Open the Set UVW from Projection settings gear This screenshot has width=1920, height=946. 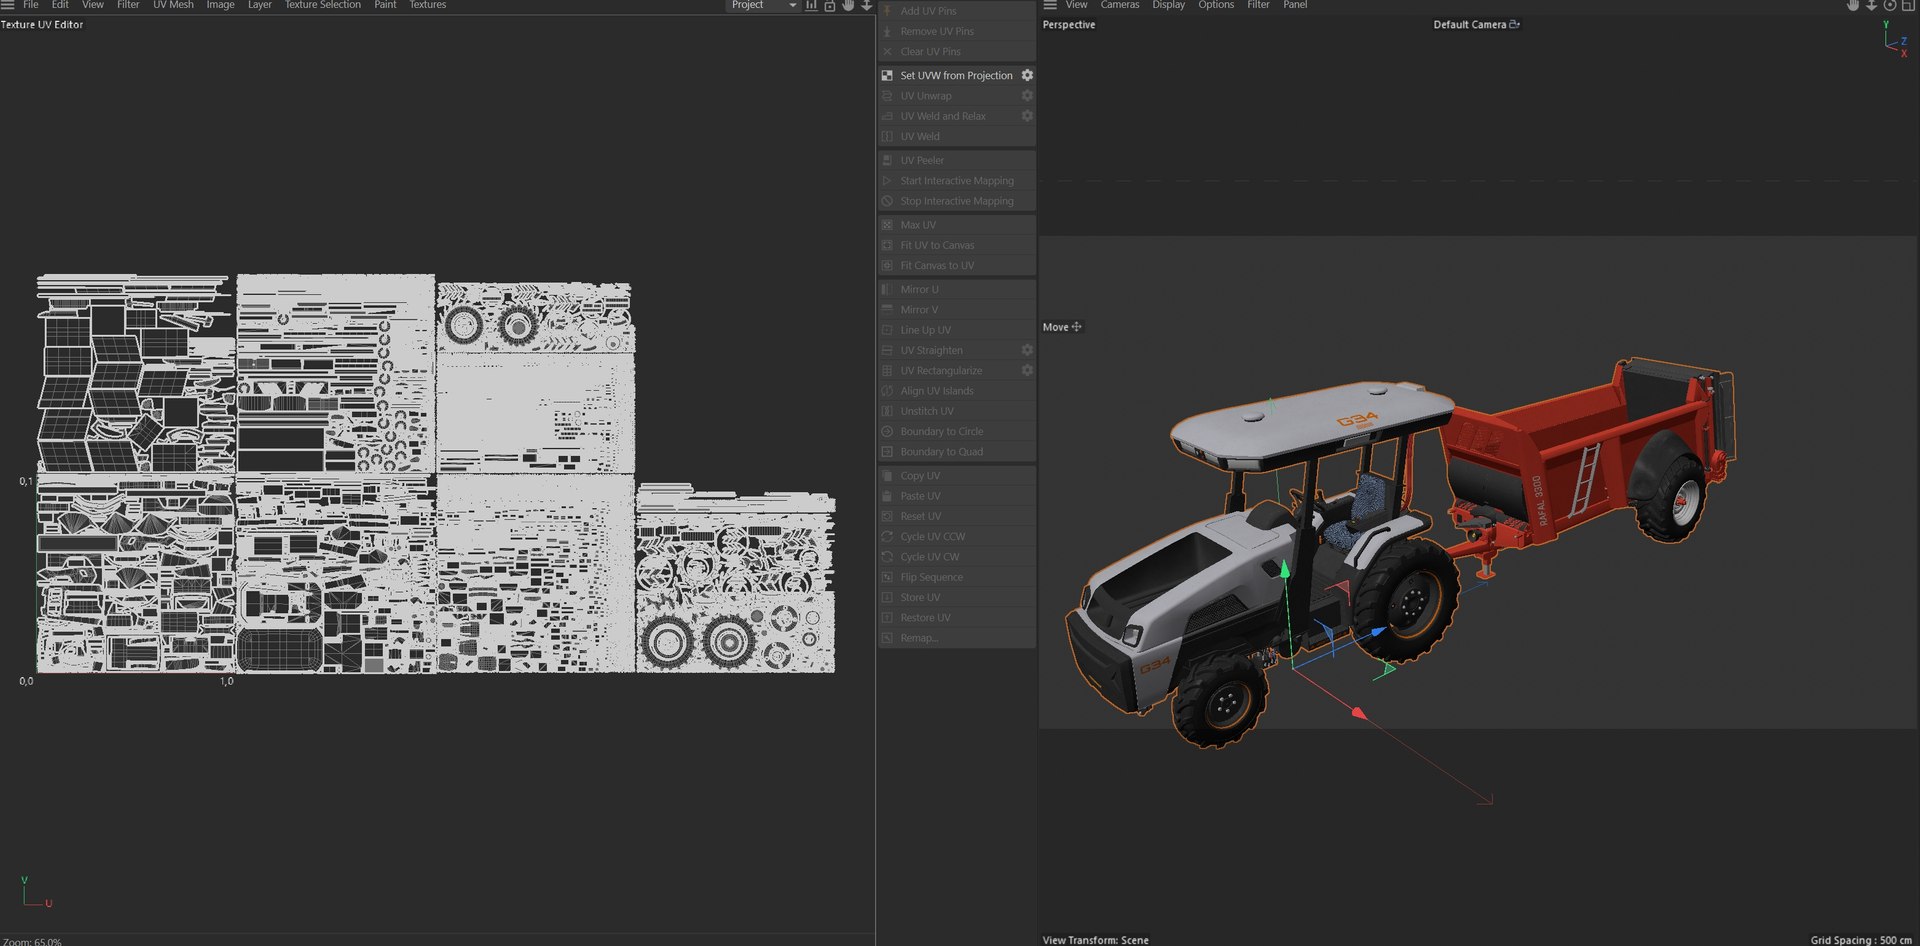click(1027, 75)
